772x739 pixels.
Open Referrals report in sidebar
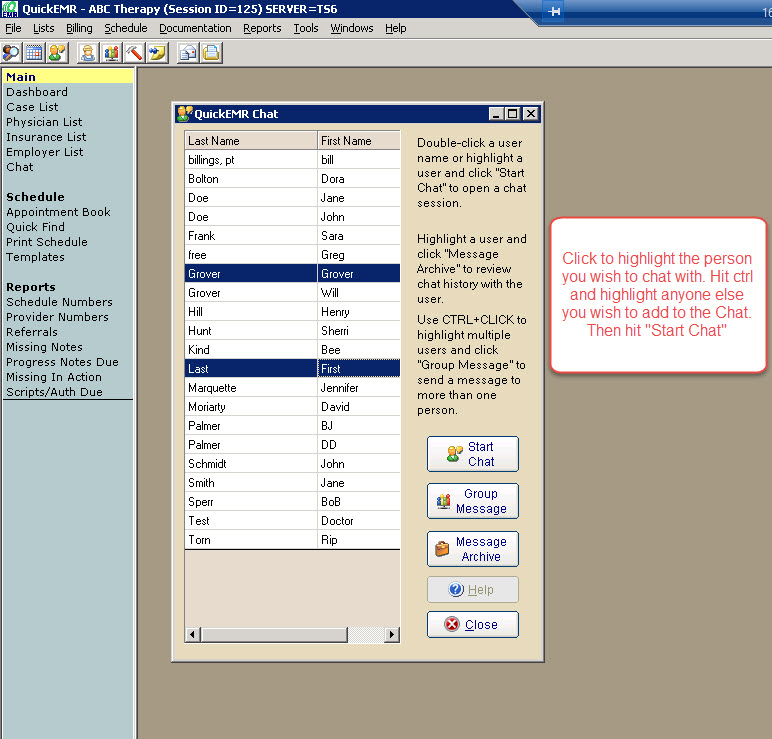pos(32,332)
